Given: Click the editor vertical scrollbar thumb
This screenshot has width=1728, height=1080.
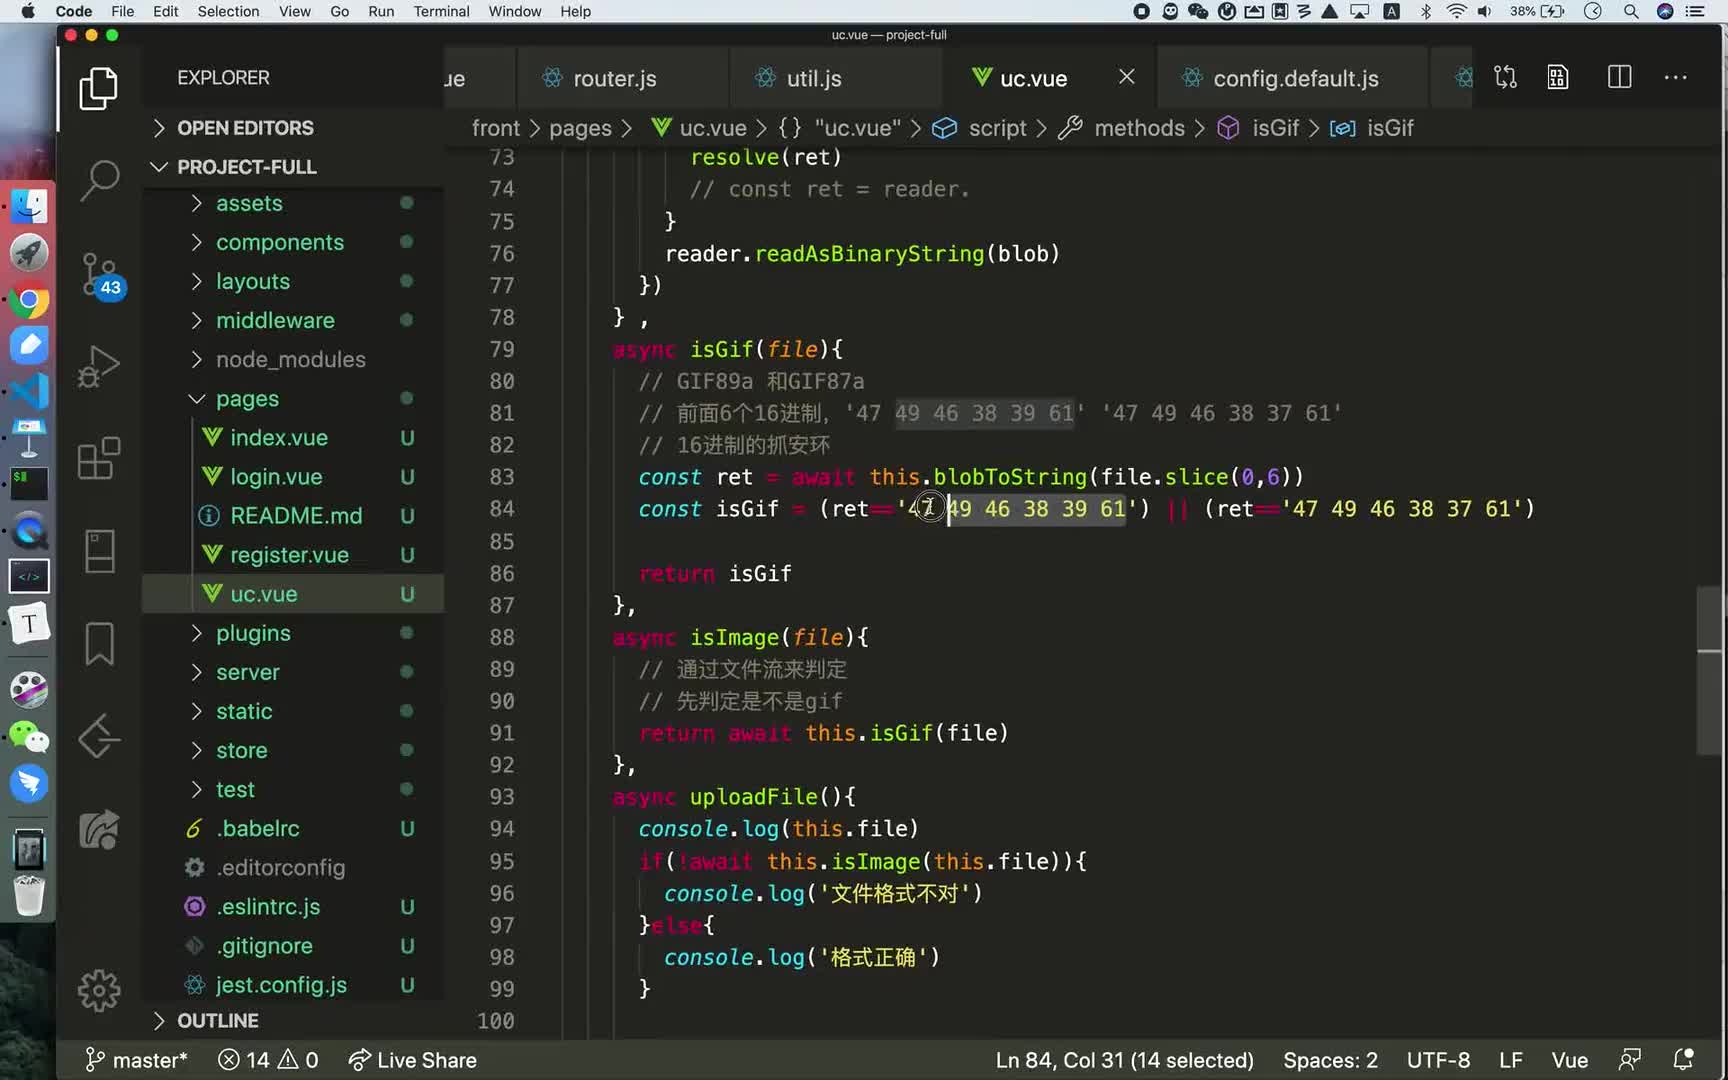Looking at the screenshot, I should coord(1709,670).
